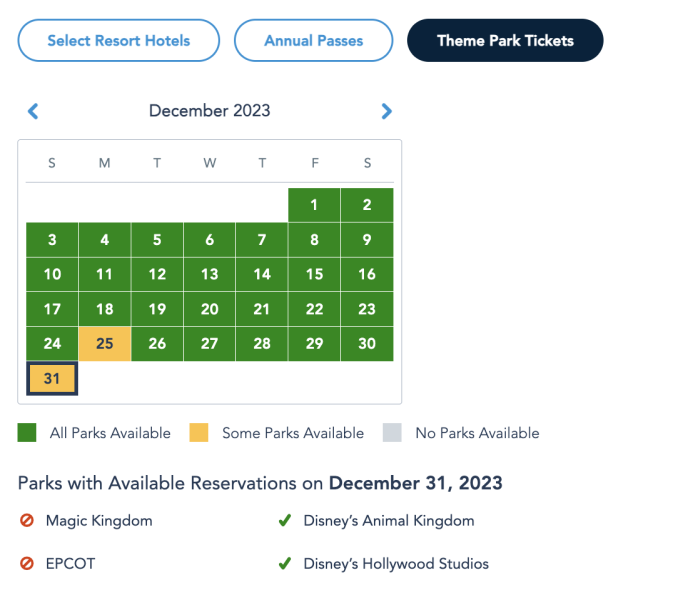
Task: Select December 15 date
Action: pos(314,274)
